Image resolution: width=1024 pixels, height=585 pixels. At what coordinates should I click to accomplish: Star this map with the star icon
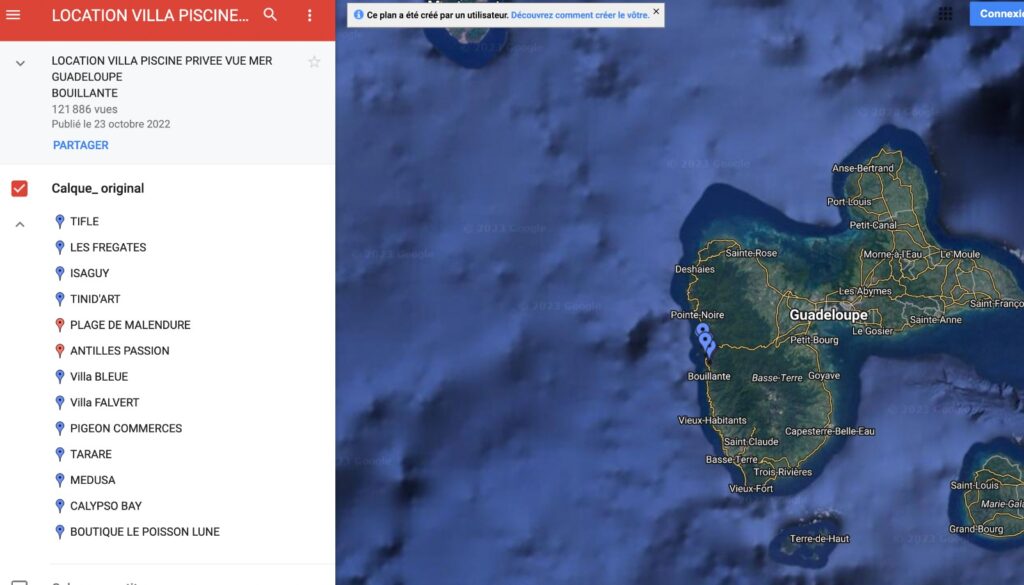click(314, 62)
